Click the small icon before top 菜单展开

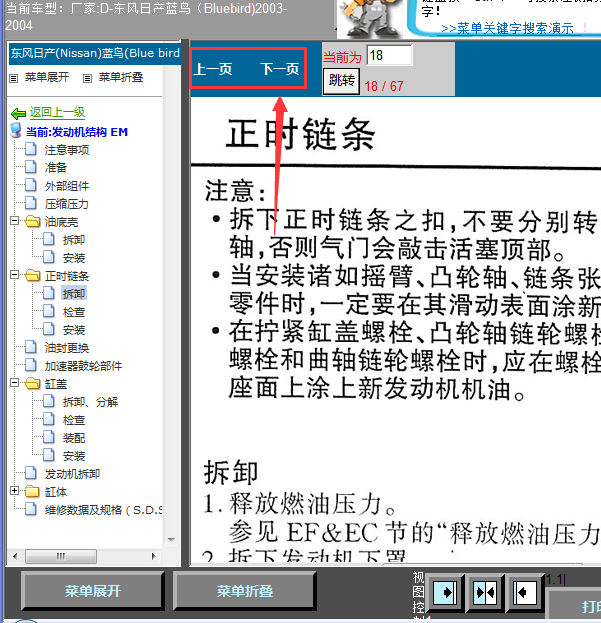click(14, 78)
